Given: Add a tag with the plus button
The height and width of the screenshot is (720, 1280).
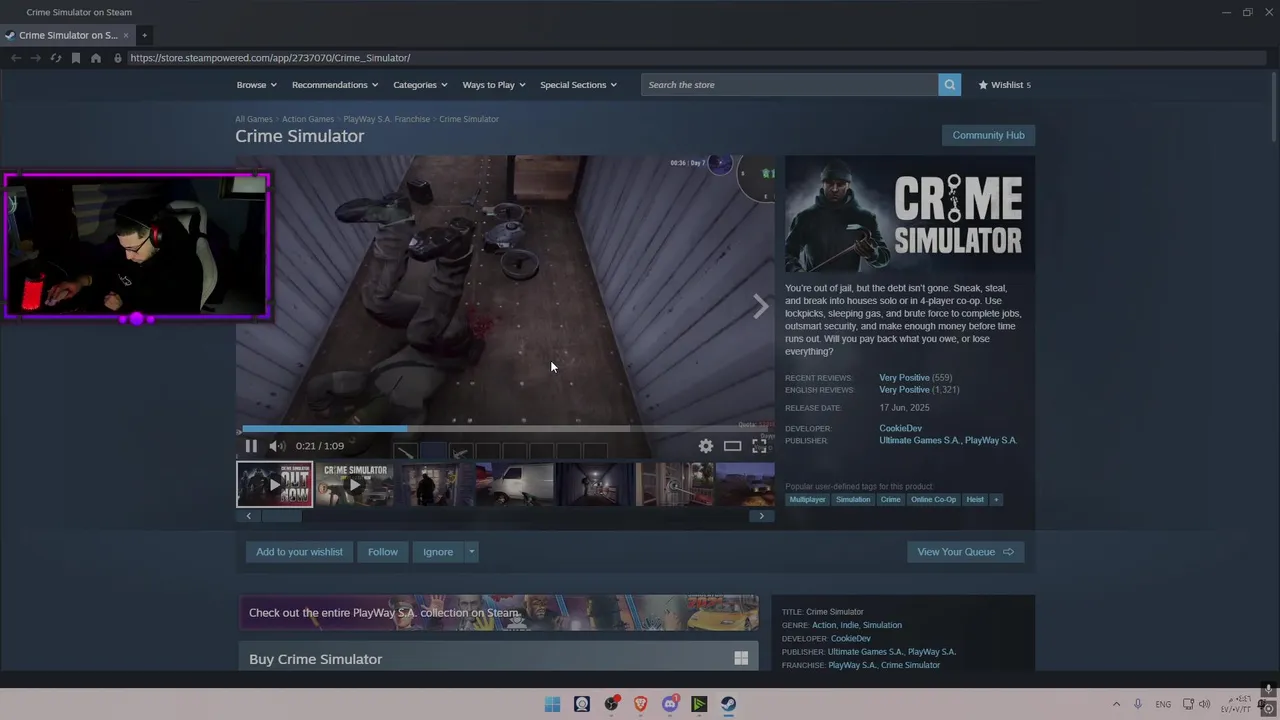Looking at the screenshot, I should pyautogui.click(x=996, y=499).
